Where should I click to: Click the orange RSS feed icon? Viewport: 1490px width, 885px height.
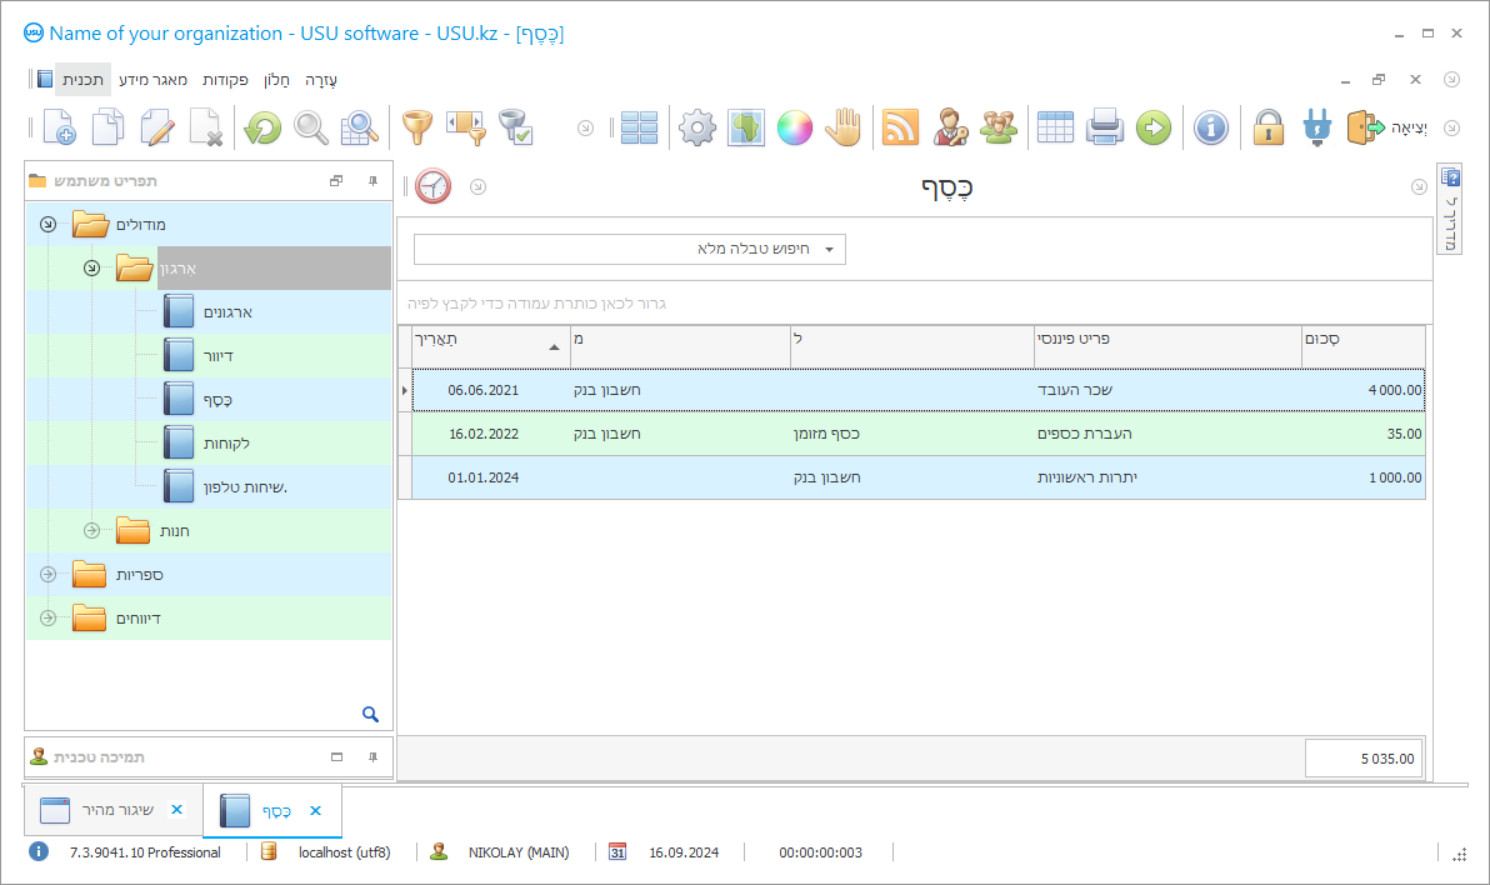tap(900, 128)
